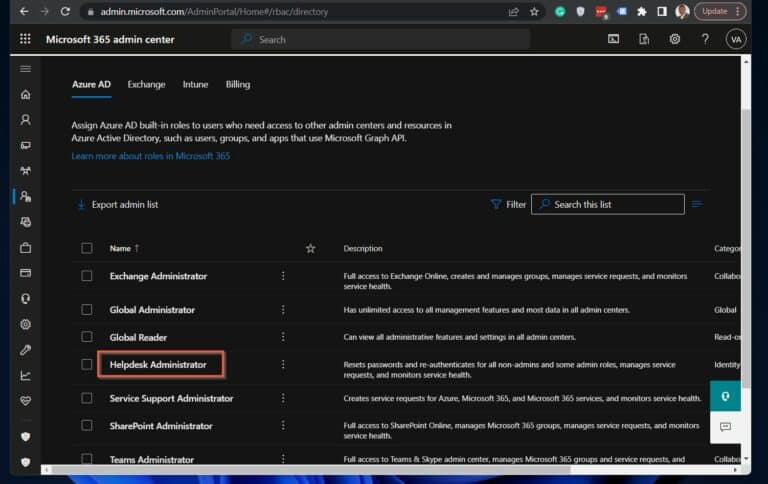768x484 pixels.
Task: Check the SharePoint Administrator row checkbox
Action: [87, 425]
